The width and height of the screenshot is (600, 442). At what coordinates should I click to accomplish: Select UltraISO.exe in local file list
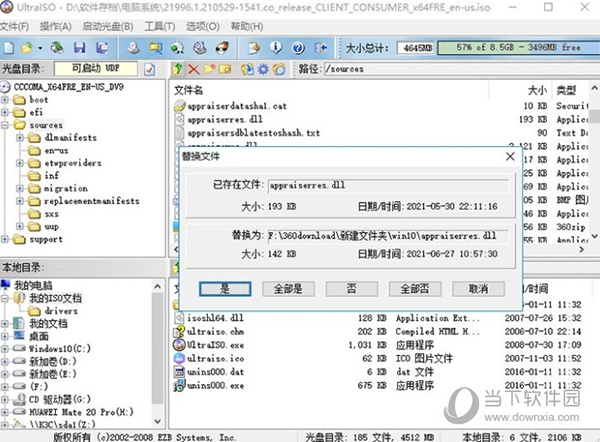215,345
